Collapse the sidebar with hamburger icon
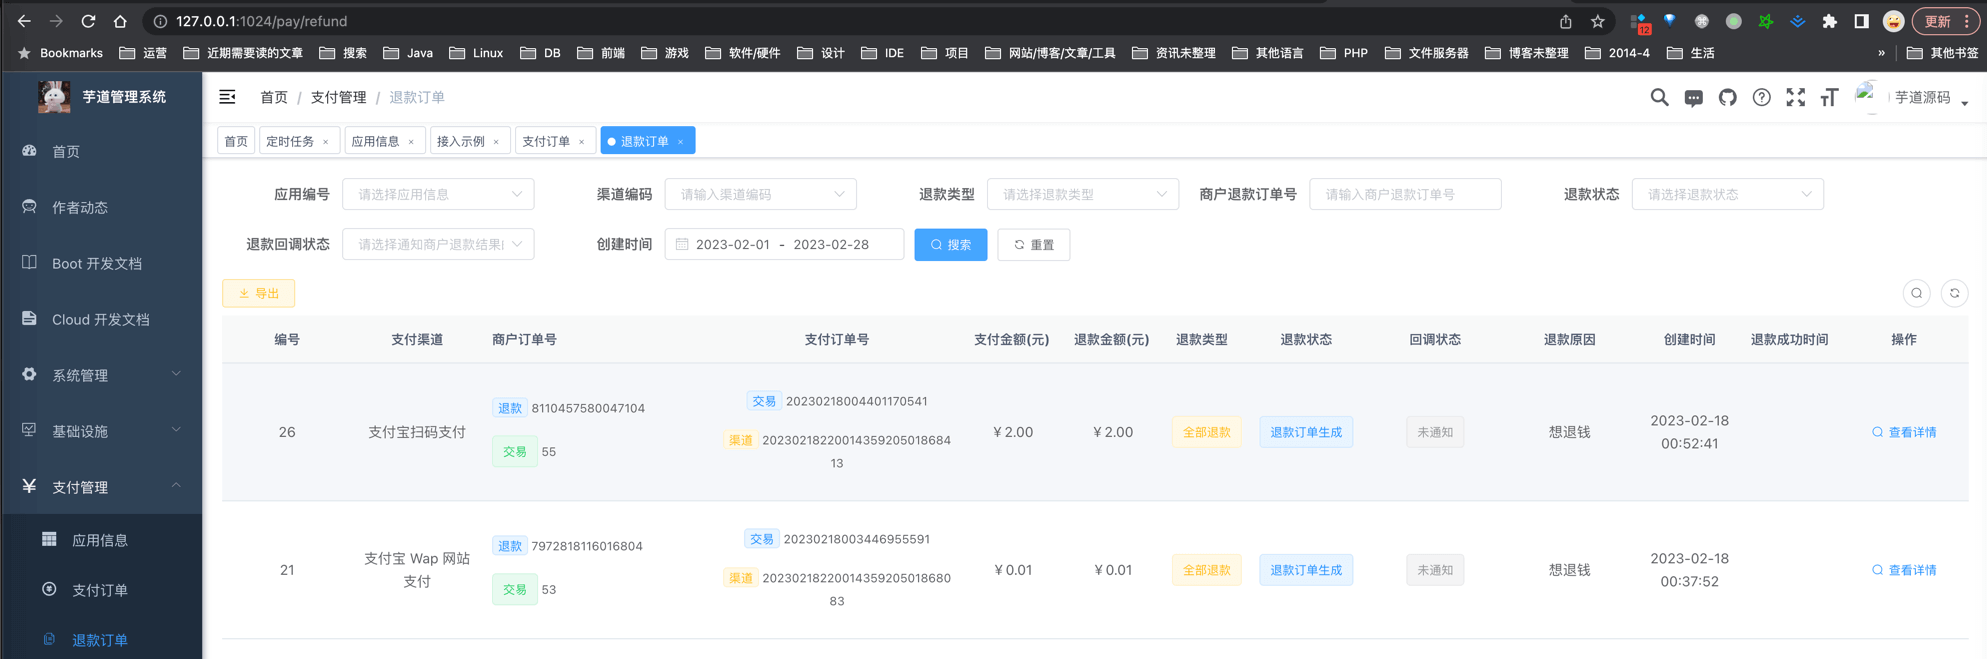 click(x=227, y=97)
